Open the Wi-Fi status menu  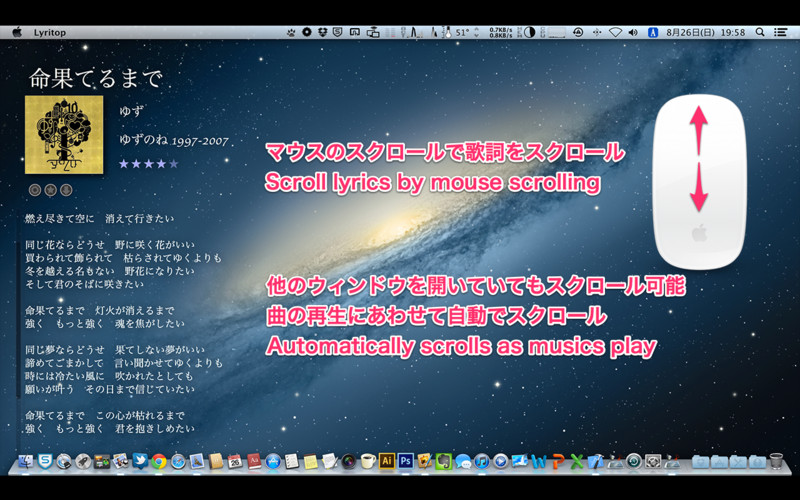pos(615,32)
